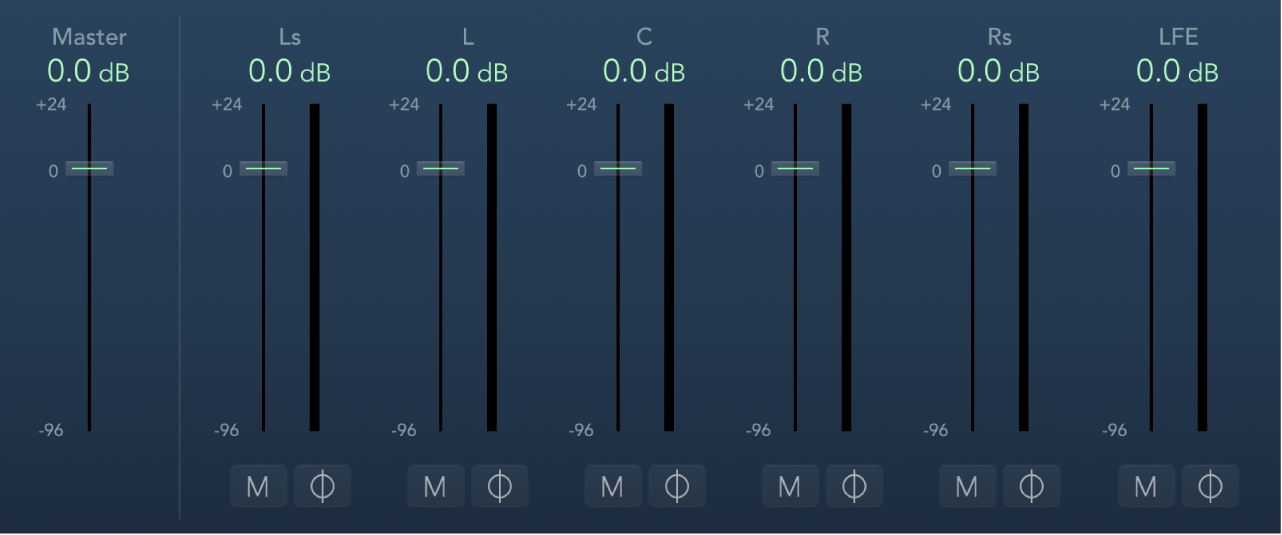Viewport: 1282px width, 535px height.
Task: Click the Master fader handle
Action: pos(89,169)
